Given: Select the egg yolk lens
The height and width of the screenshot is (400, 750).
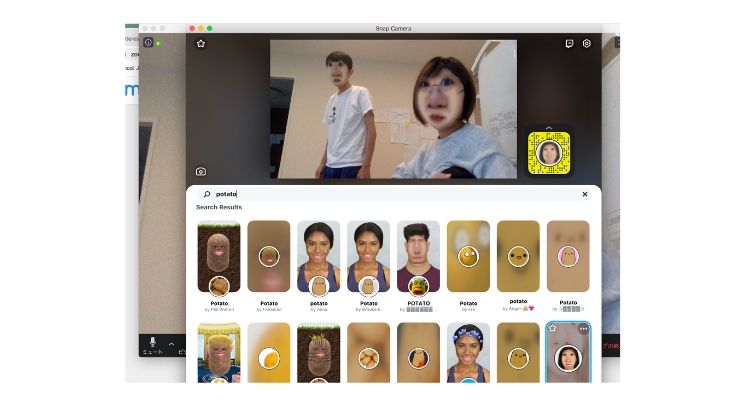Looking at the screenshot, I should tap(269, 353).
